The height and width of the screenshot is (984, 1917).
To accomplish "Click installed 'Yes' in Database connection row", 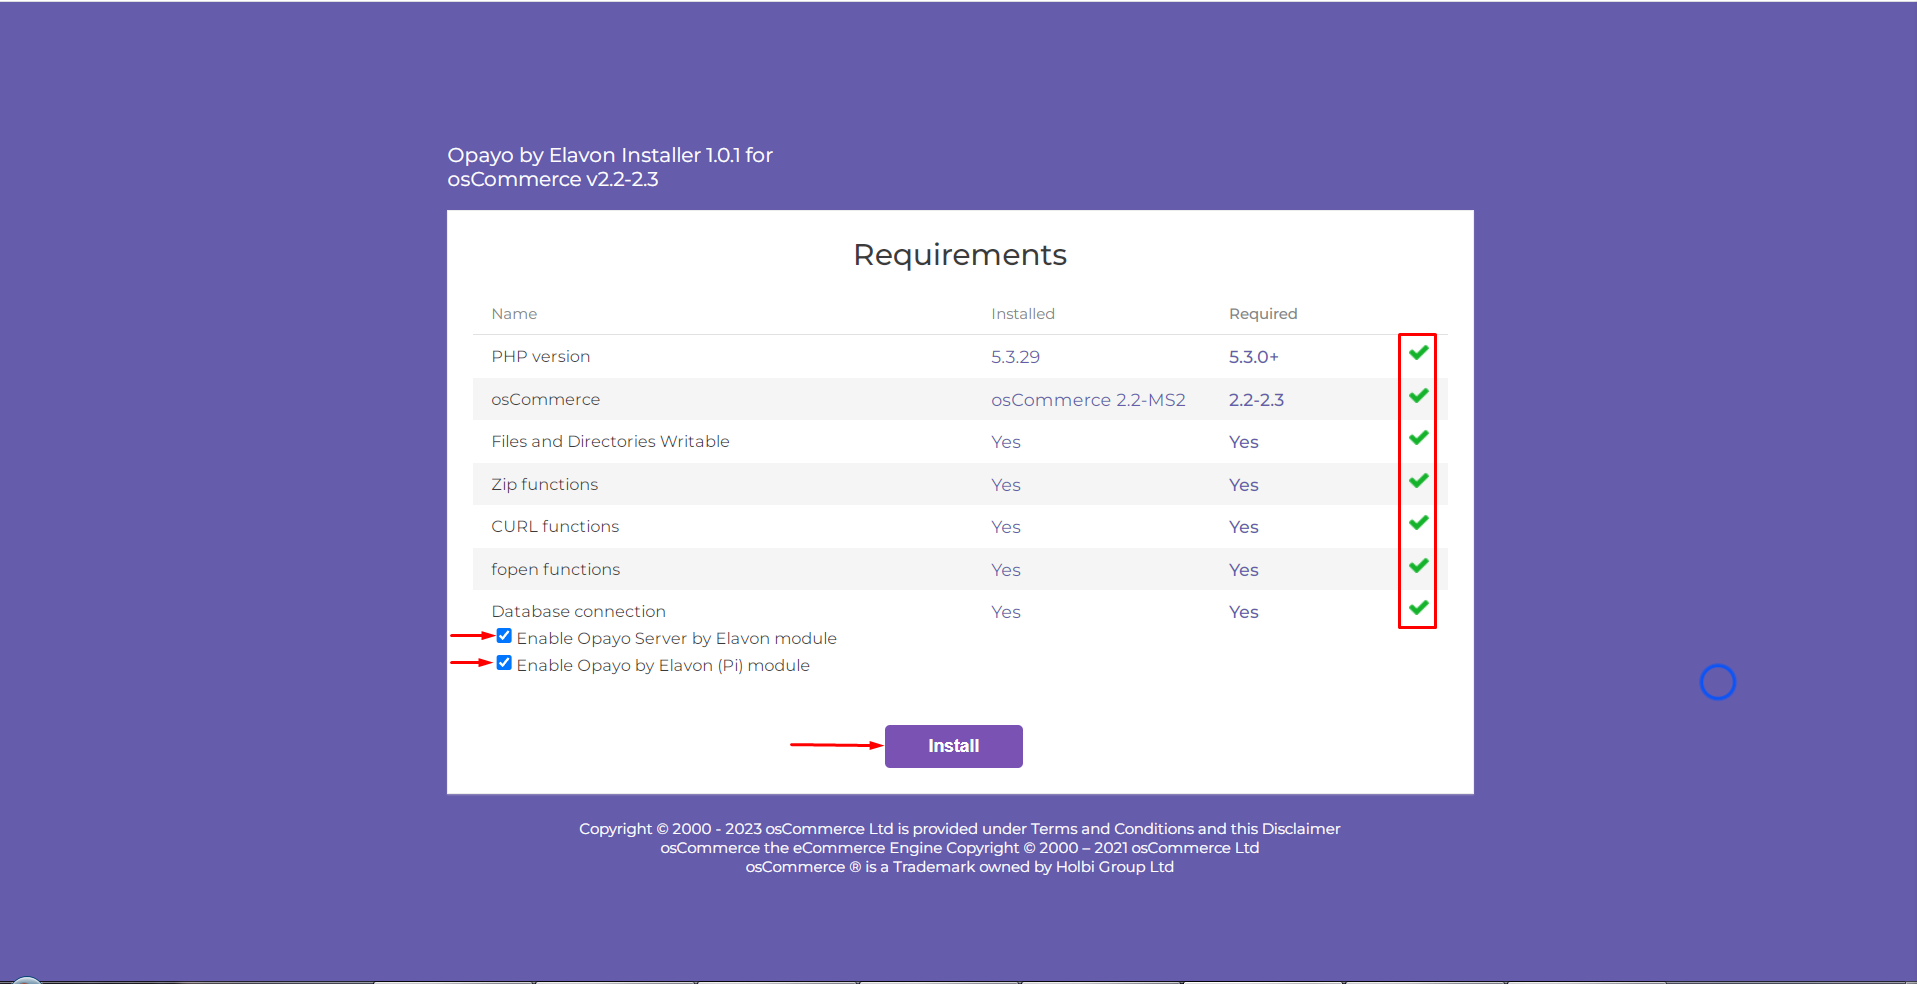I will point(1006,612).
